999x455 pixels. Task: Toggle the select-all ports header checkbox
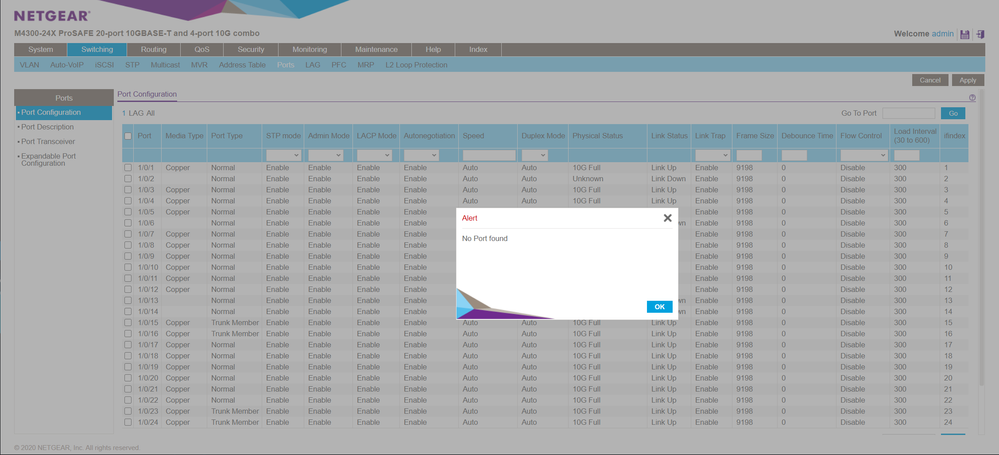tap(128, 136)
